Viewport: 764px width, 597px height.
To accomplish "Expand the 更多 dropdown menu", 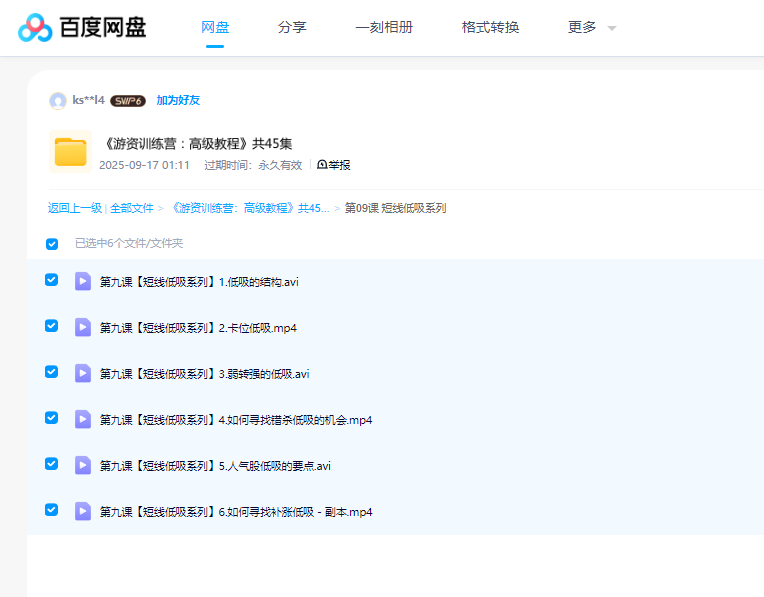I will pyautogui.click(x=592, y=28).
